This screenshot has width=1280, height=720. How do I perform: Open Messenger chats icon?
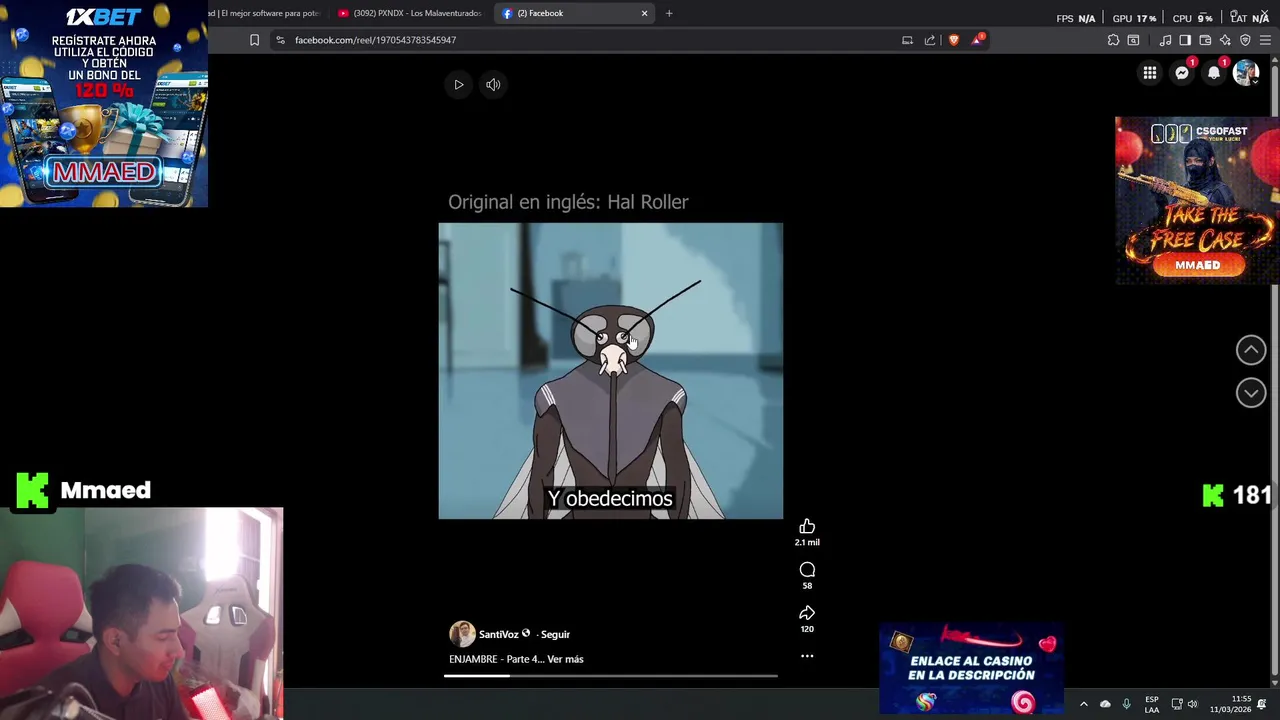(1182, 73)
